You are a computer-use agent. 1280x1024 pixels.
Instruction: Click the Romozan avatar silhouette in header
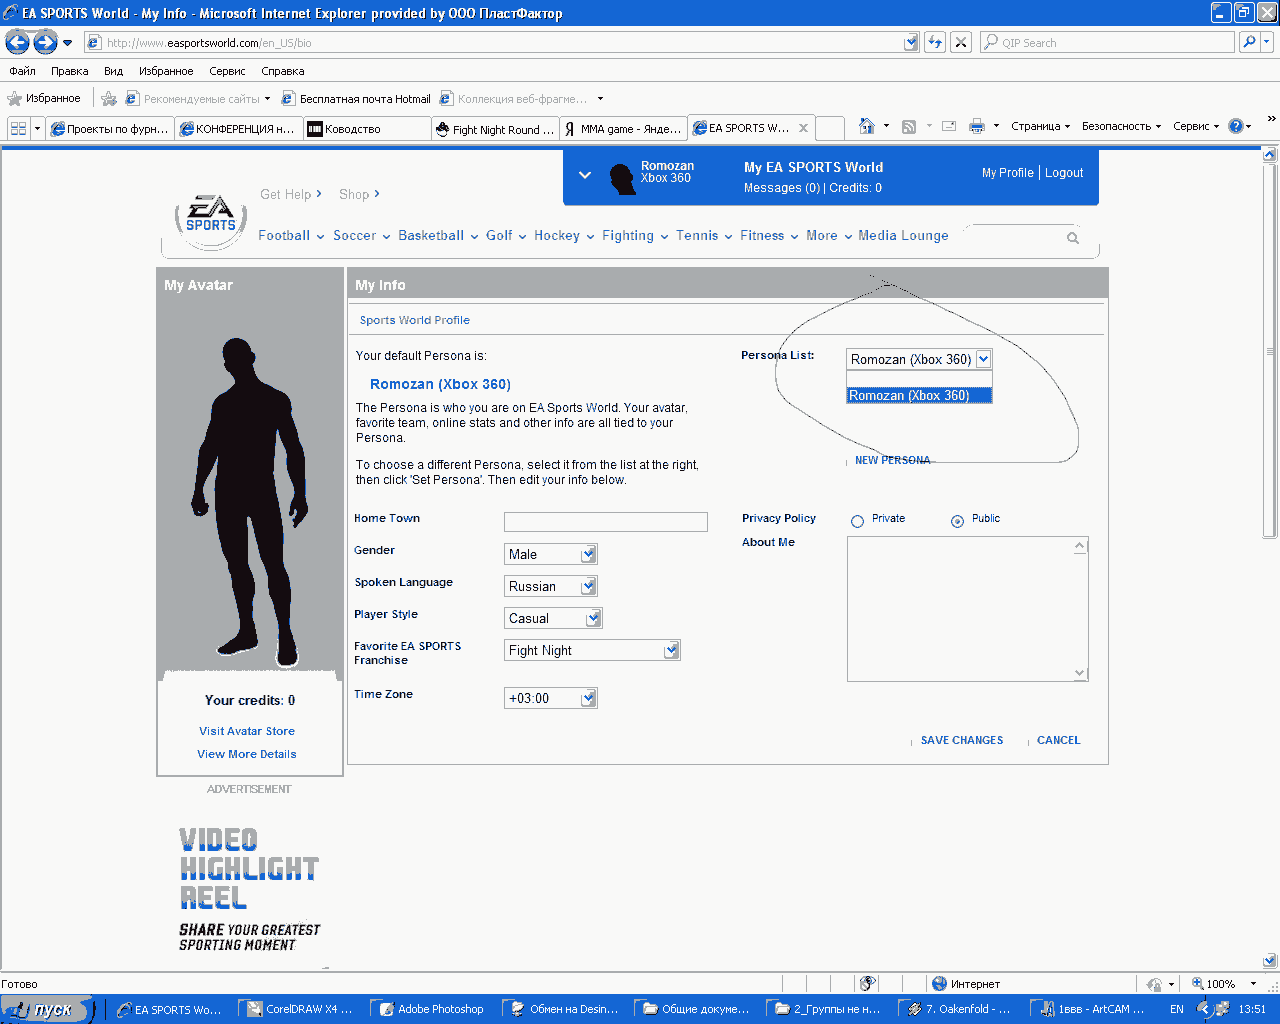tap(623, 178)
